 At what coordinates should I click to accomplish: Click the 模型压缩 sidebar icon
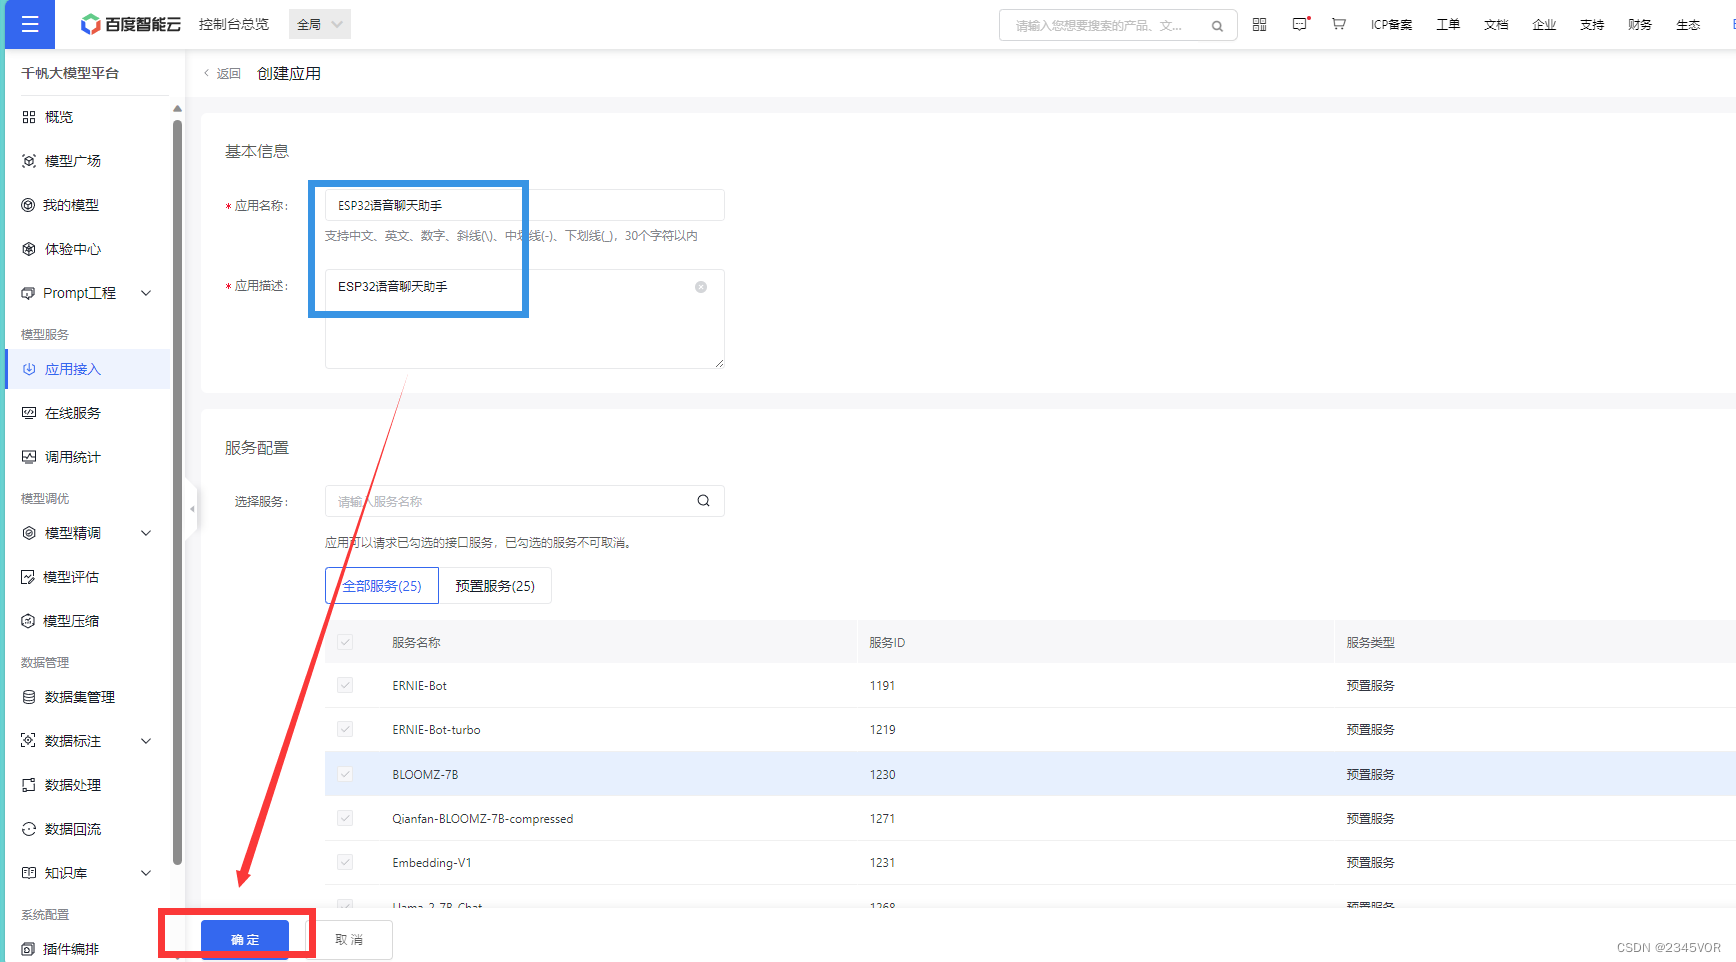click(28, 621)
